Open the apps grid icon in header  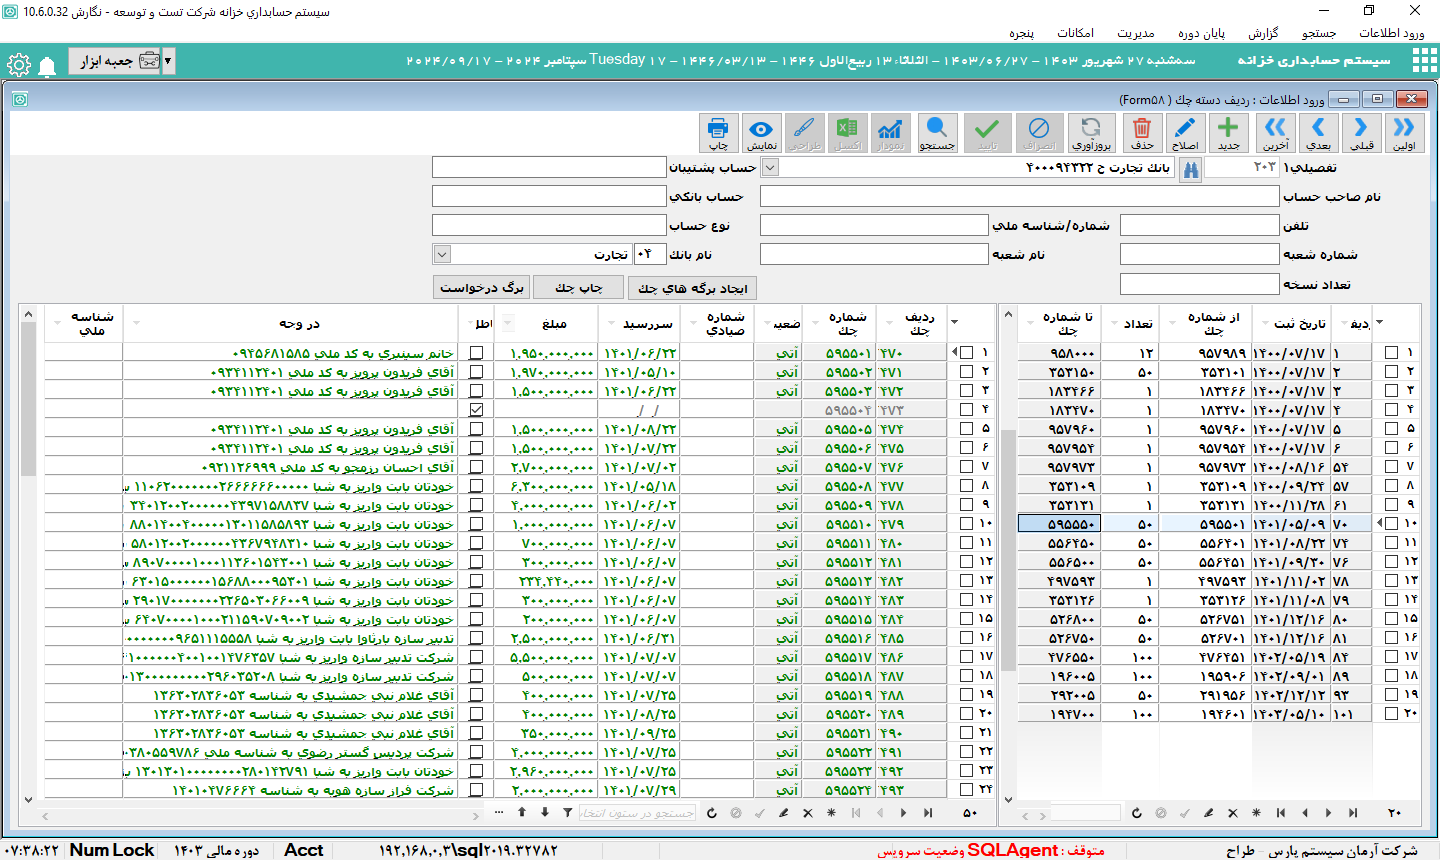point(1424,61)
